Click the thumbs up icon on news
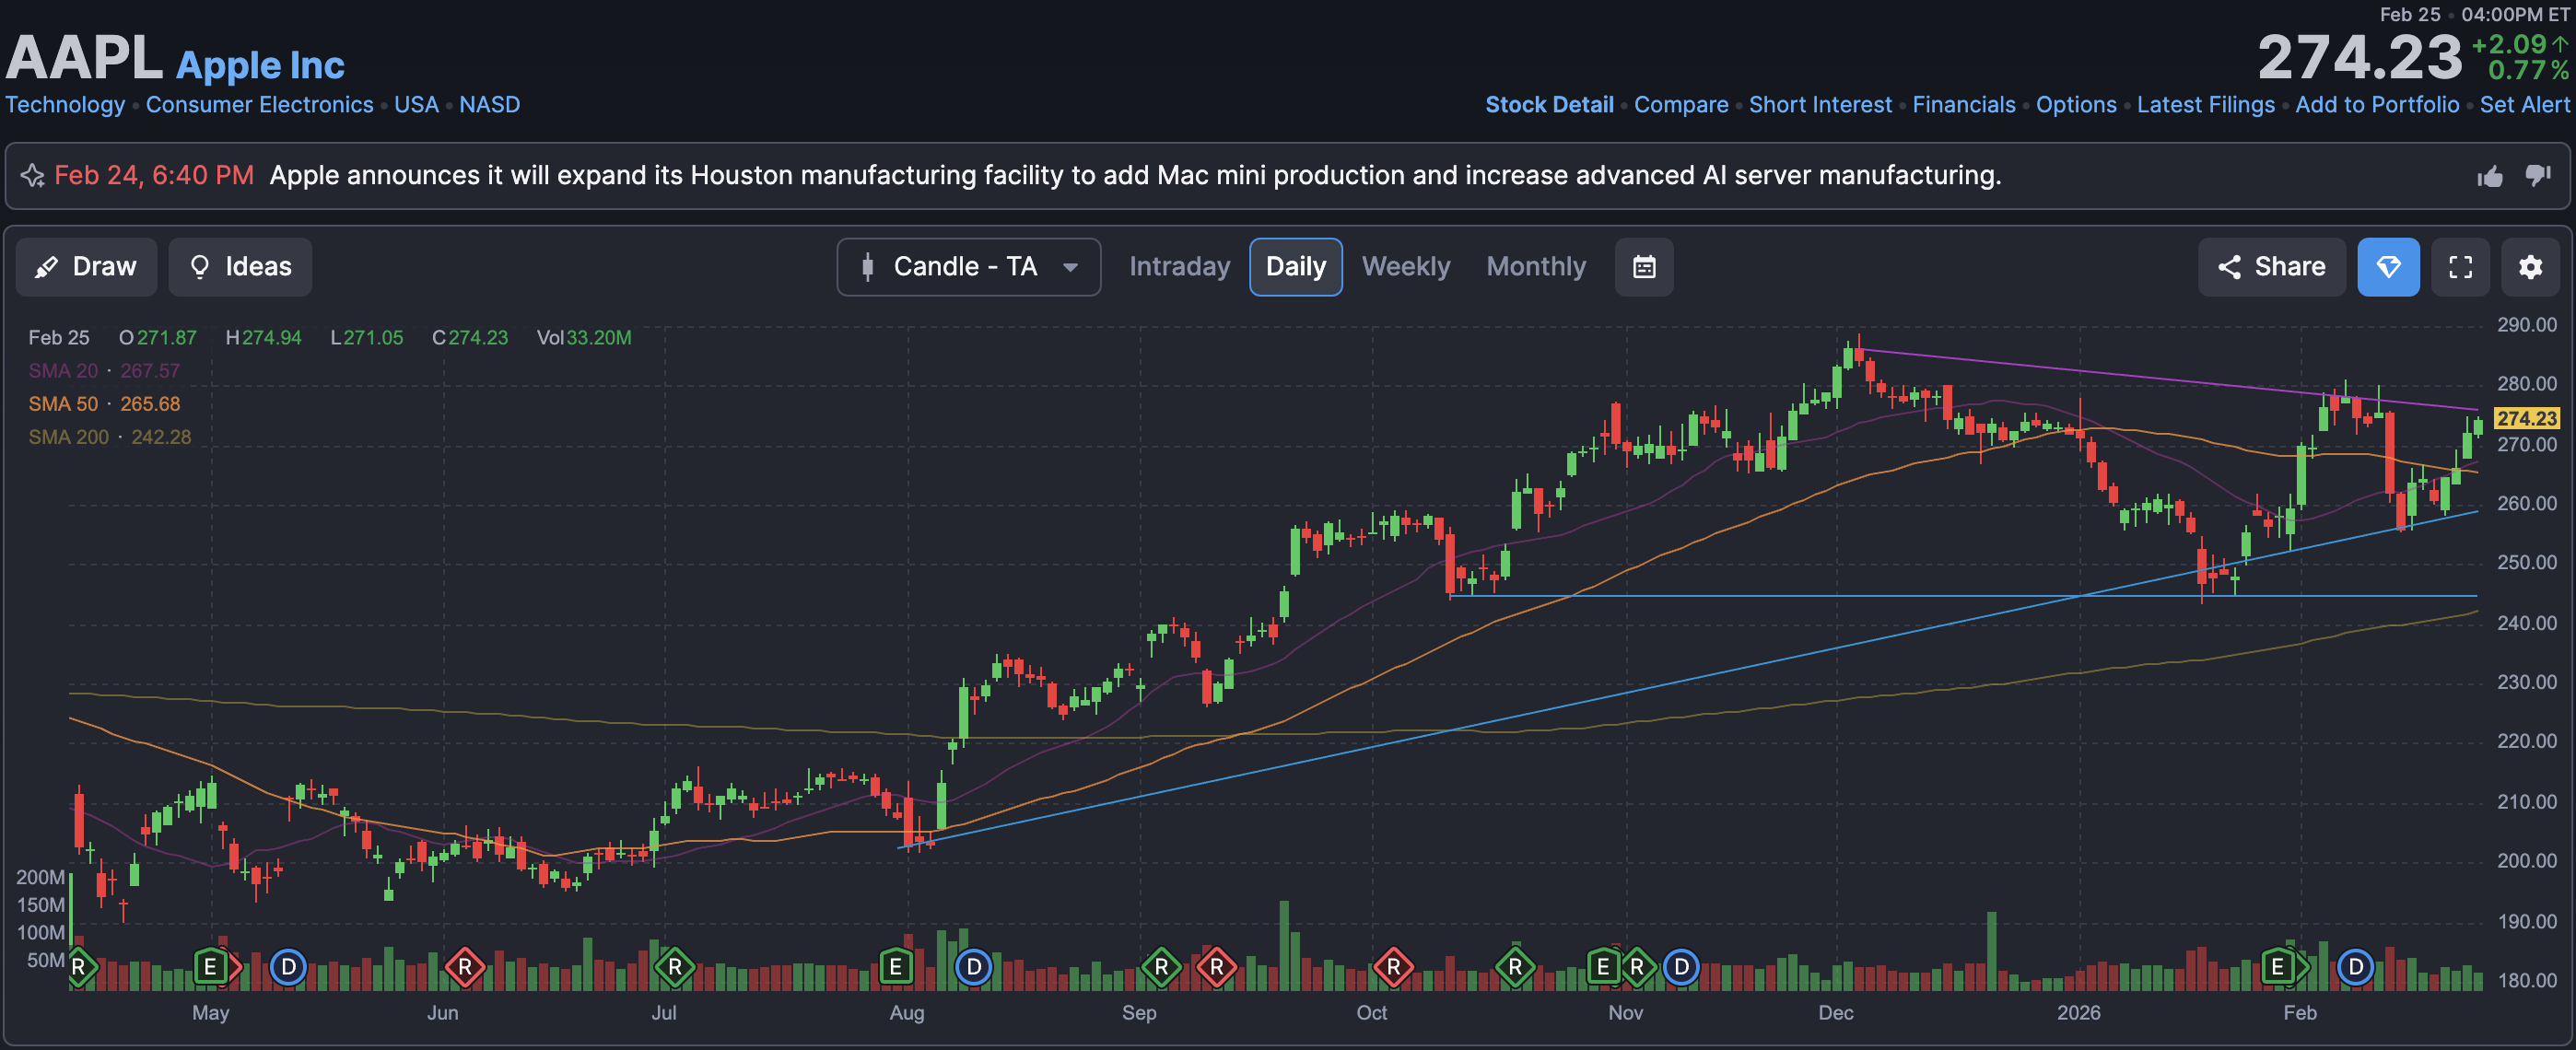 pos(2489,177)
